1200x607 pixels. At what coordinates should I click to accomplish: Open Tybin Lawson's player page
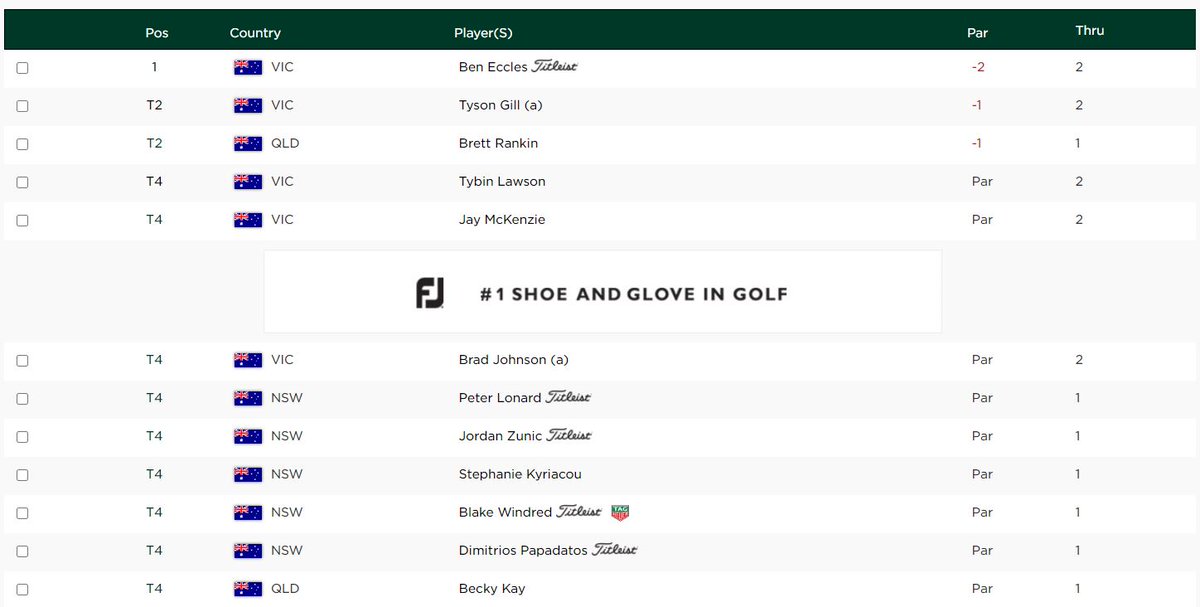502,182
